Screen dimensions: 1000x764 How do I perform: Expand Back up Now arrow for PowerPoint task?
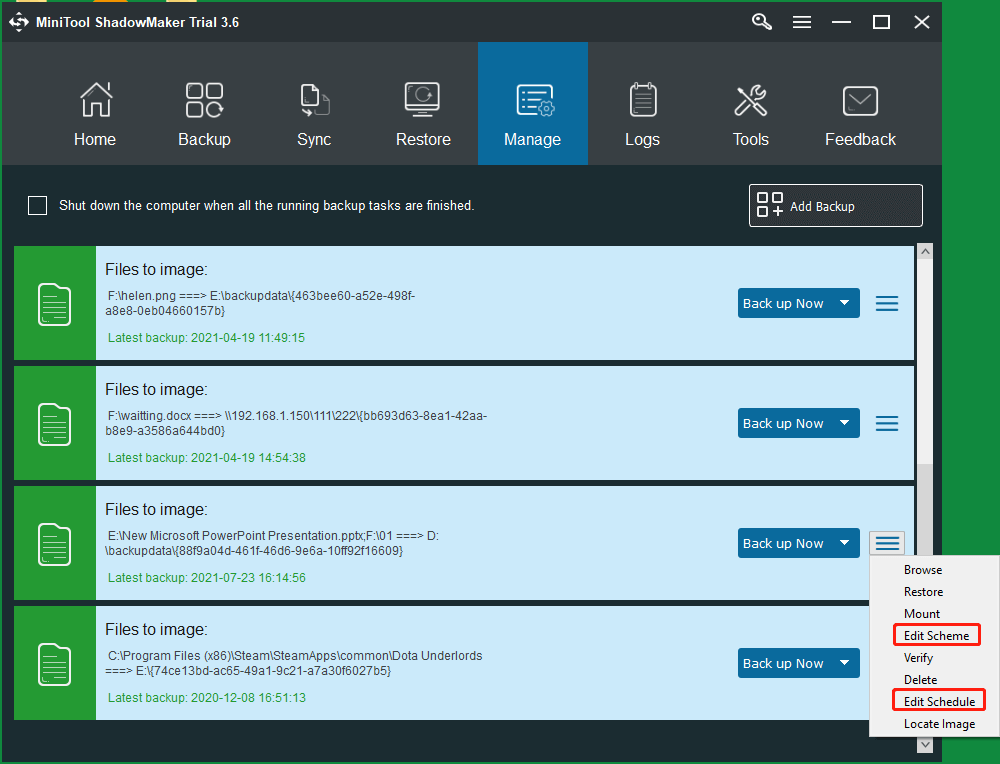844,543
